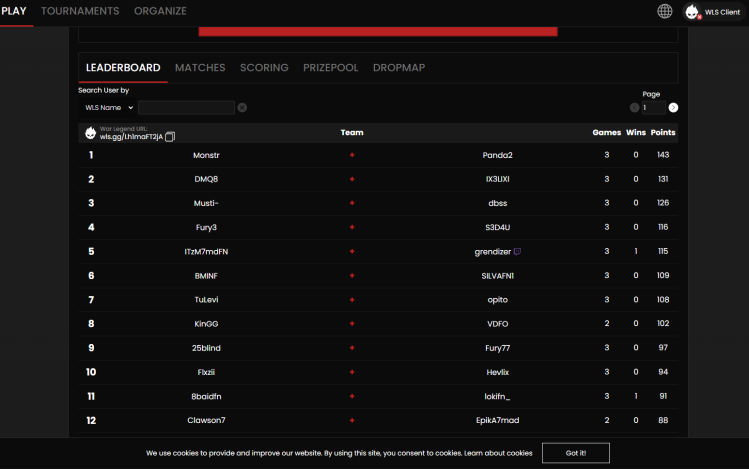Image resolution: width=749 pixels, height=469 pixels.
Task: Go to the previous leaderboard page
Action: [634, 107]
